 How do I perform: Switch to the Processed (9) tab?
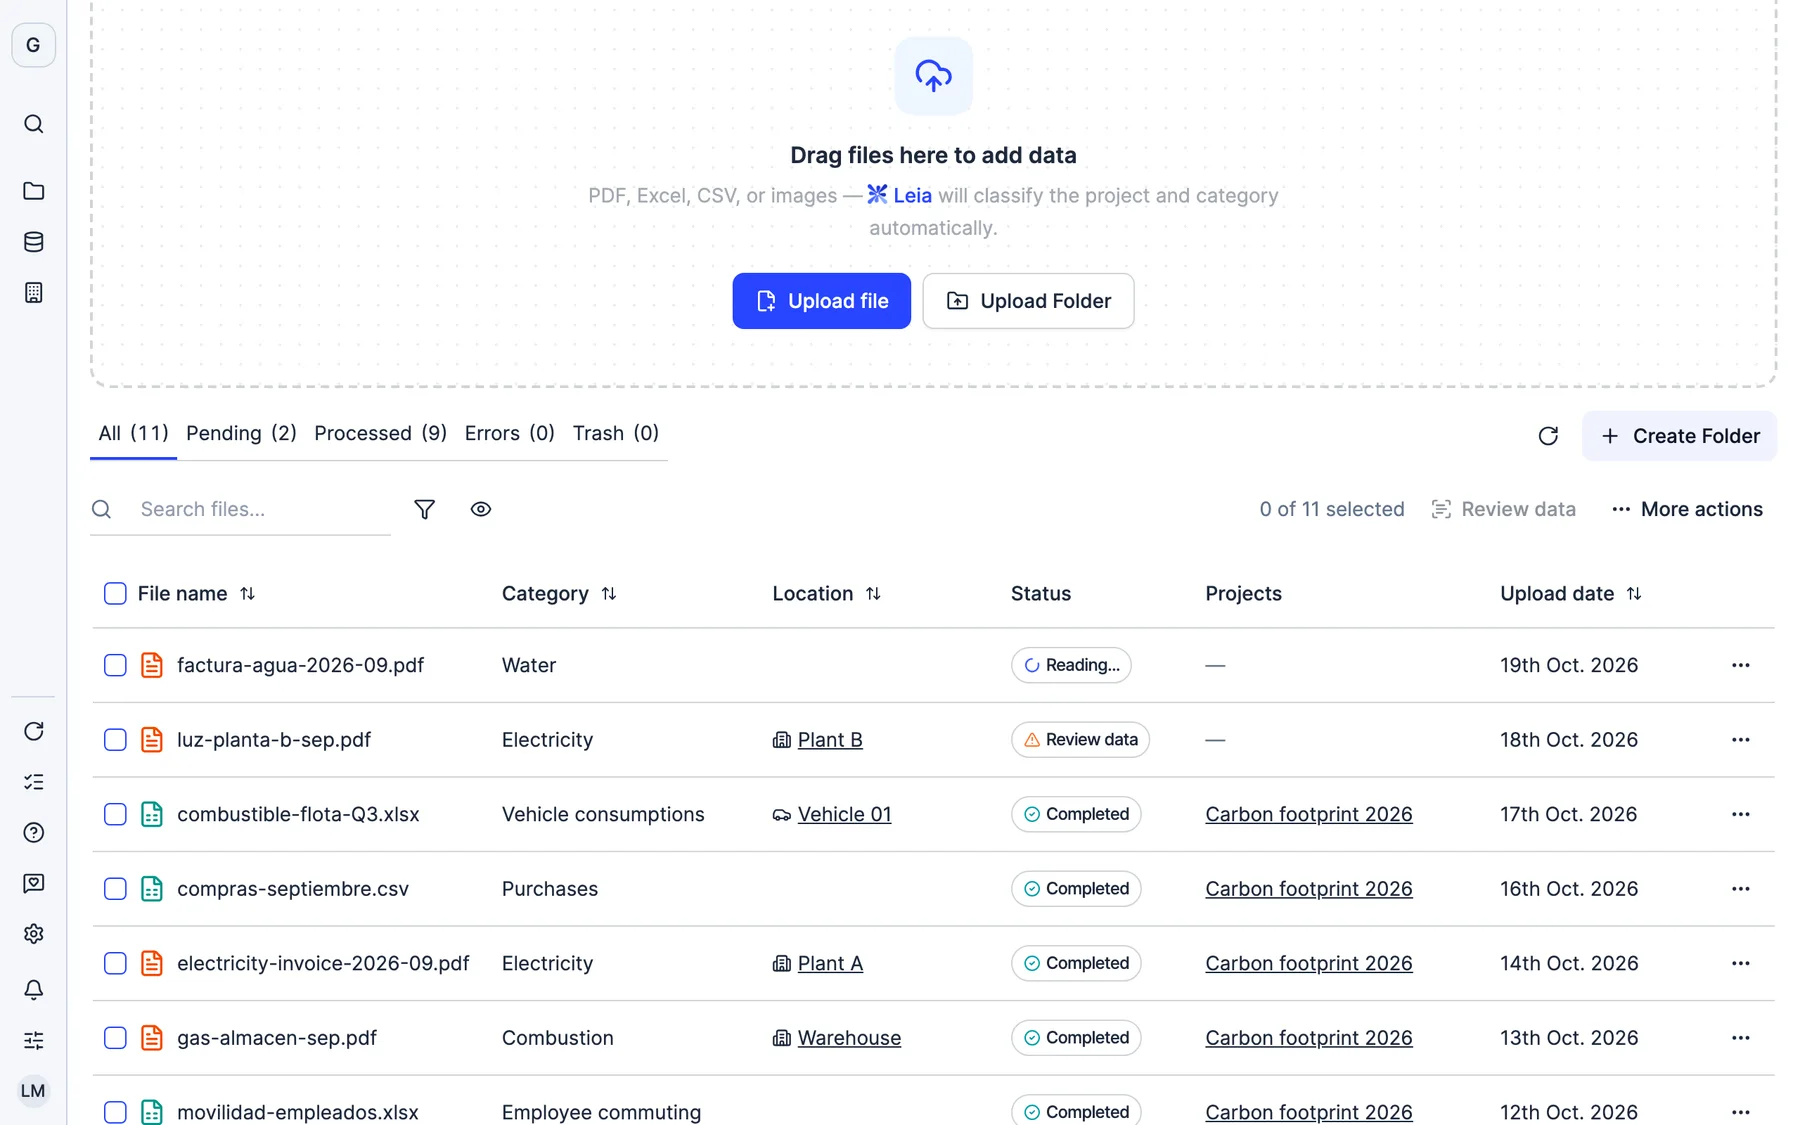[380, 433]
